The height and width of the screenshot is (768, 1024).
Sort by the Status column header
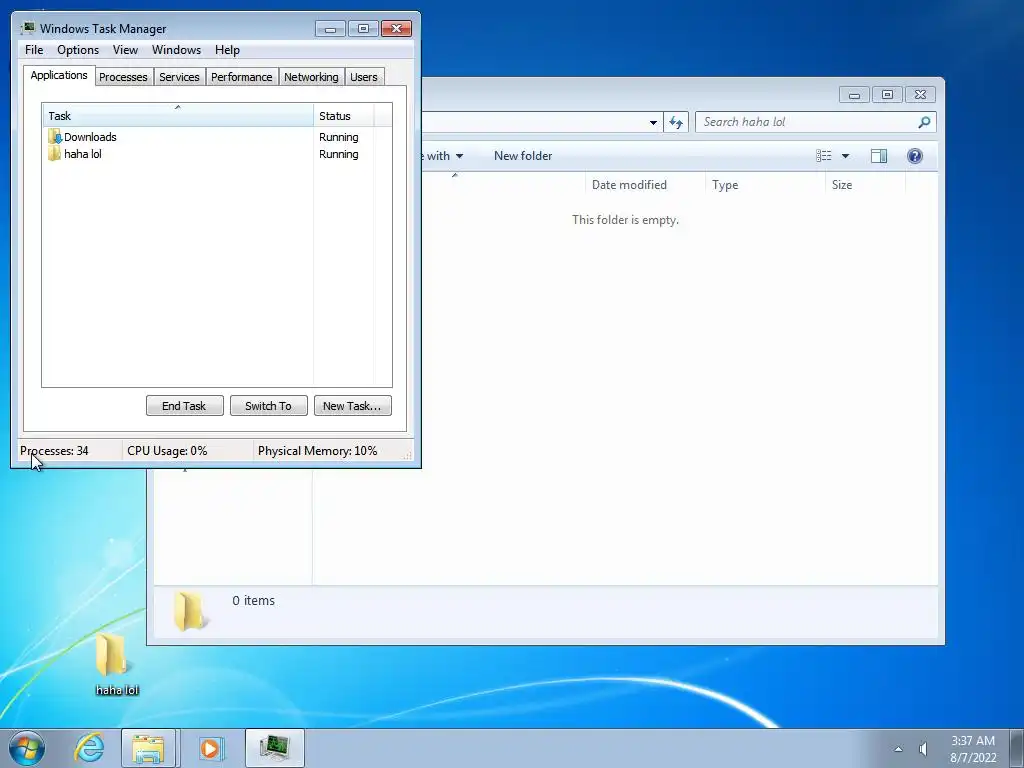(344, 116)
